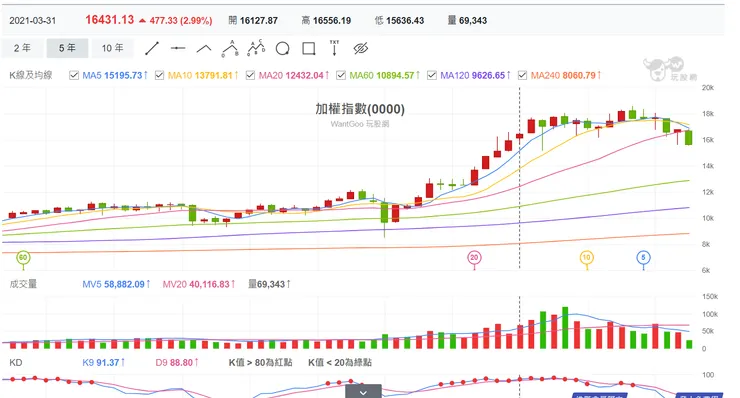Screen dimensions: 740x398
Task: Click the 20k price axis label
Action: (707, 88)
